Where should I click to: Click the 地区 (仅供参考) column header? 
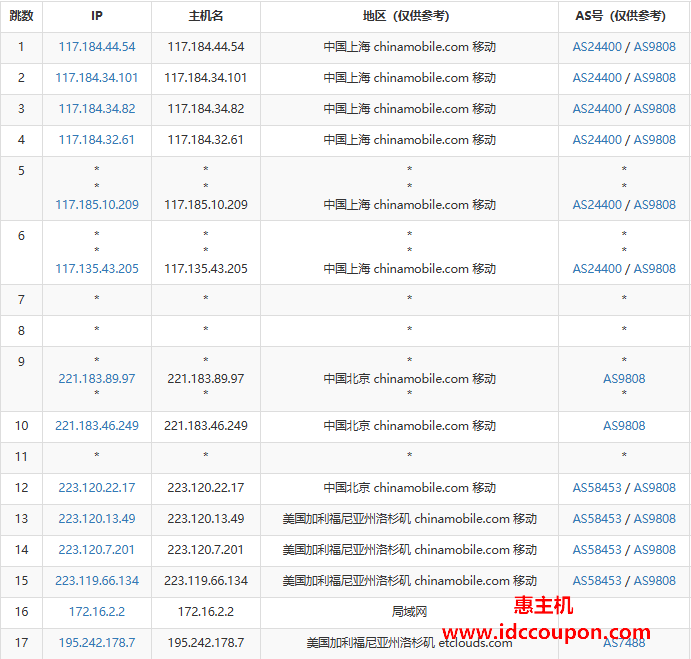[x=409, y=16]
